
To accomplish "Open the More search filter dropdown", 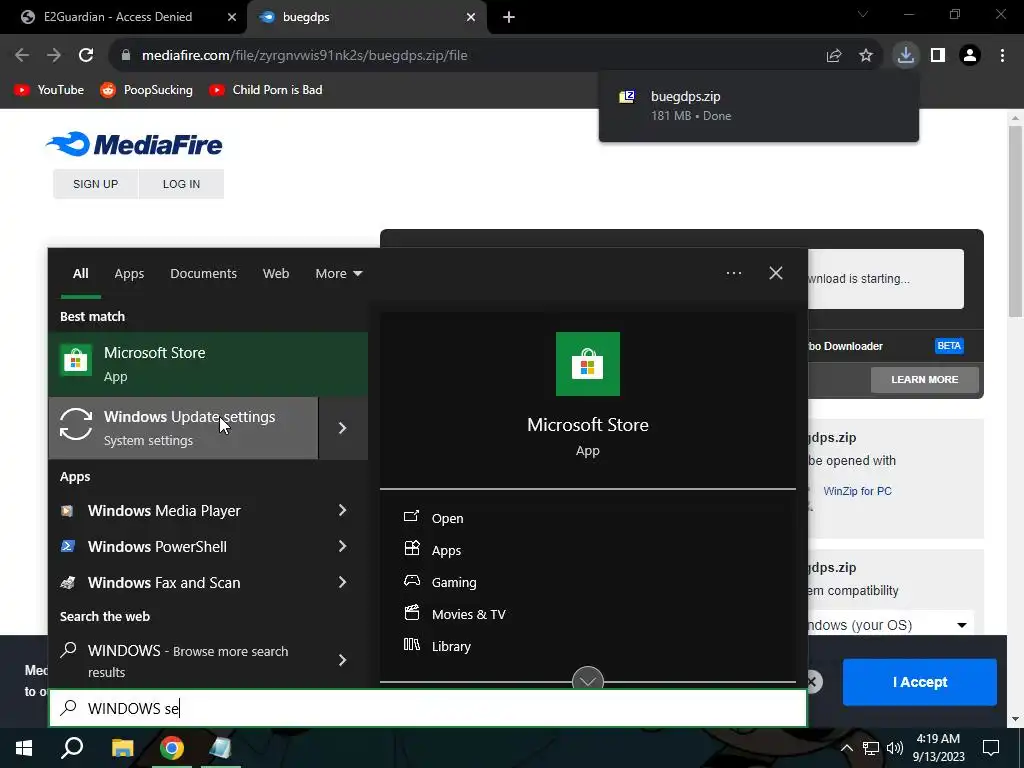I will pos(338,274).
